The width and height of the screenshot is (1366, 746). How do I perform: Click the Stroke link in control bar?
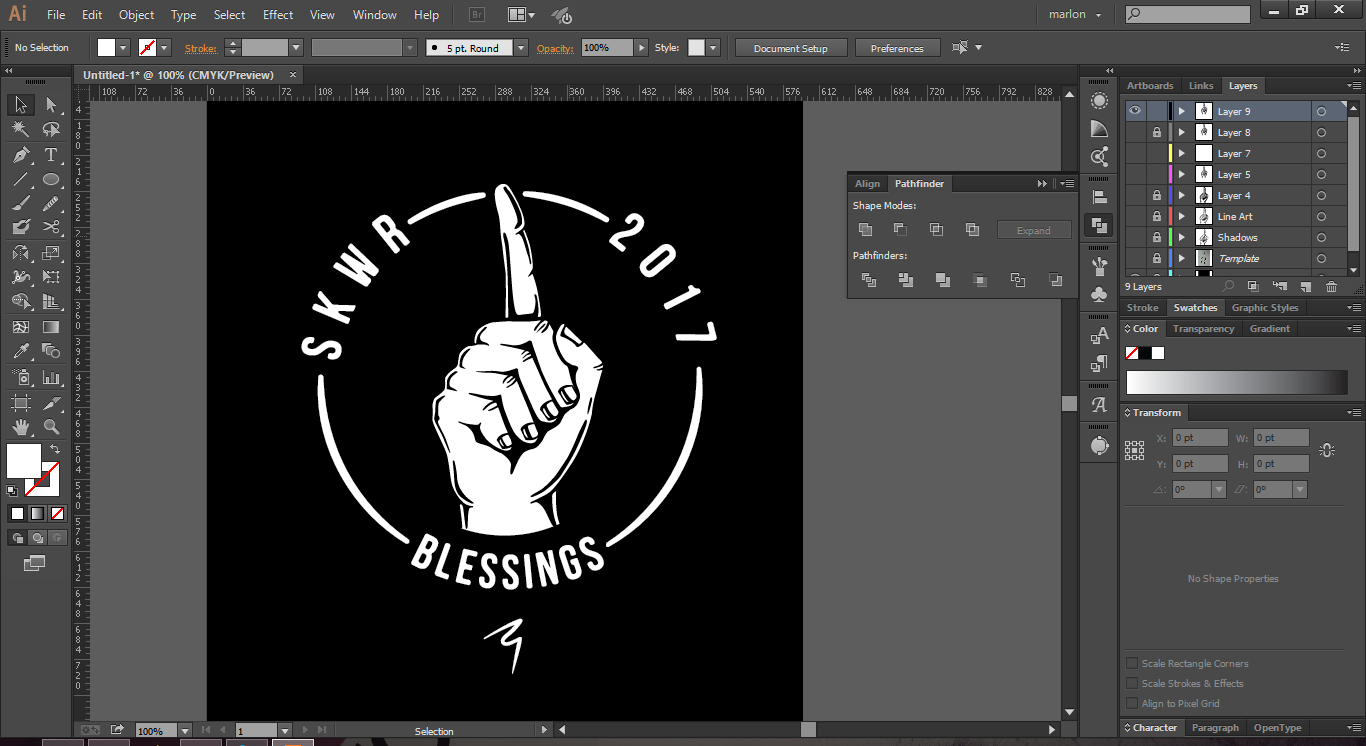pyautogui.click(x=200, y=48)
